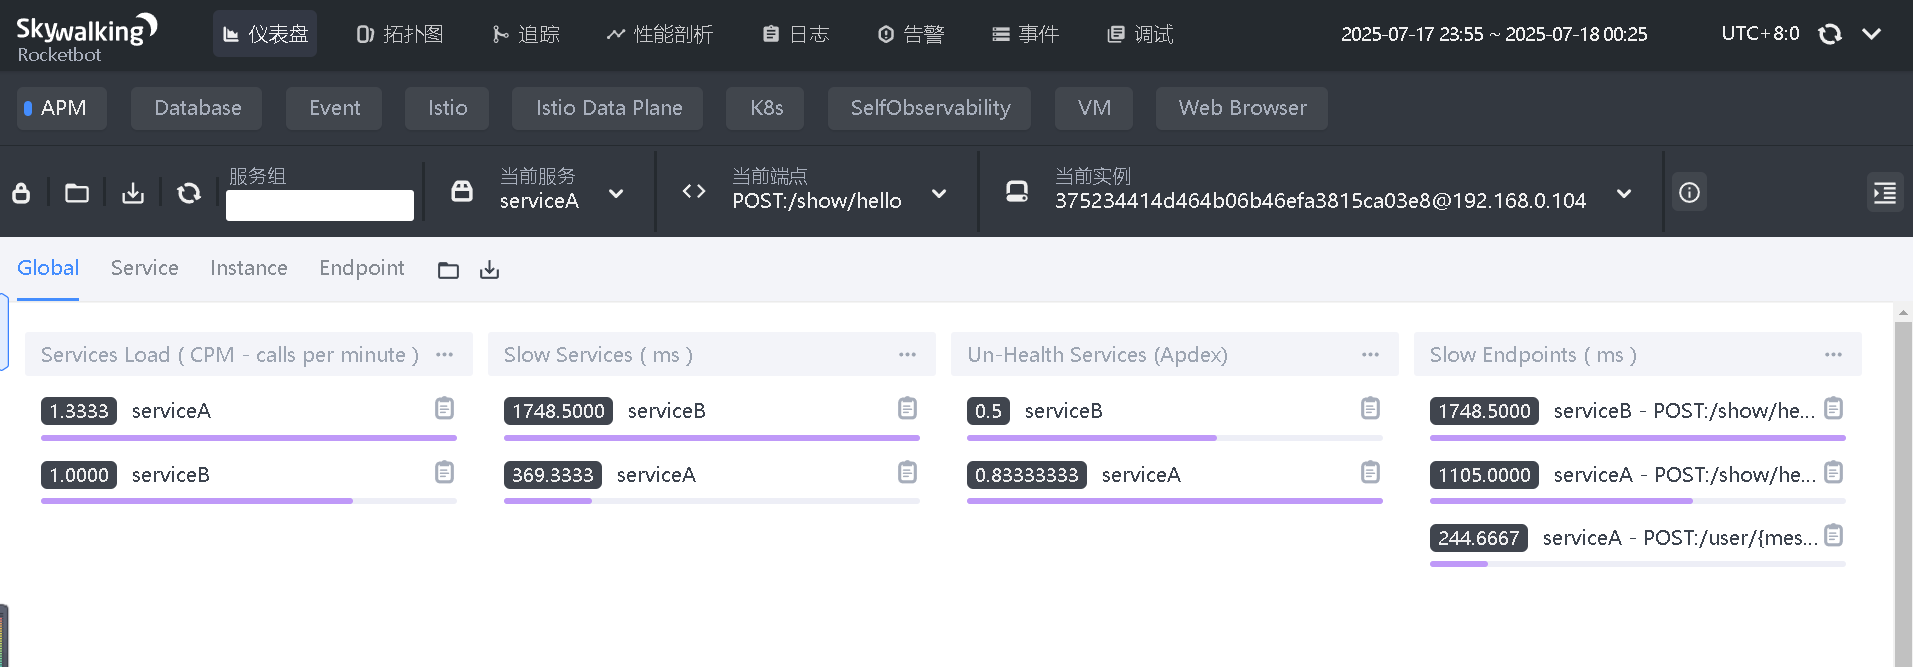Click the download icon beside Endpoint tab
Screen dimensions: 1913x667
click(x=489, y=270)
